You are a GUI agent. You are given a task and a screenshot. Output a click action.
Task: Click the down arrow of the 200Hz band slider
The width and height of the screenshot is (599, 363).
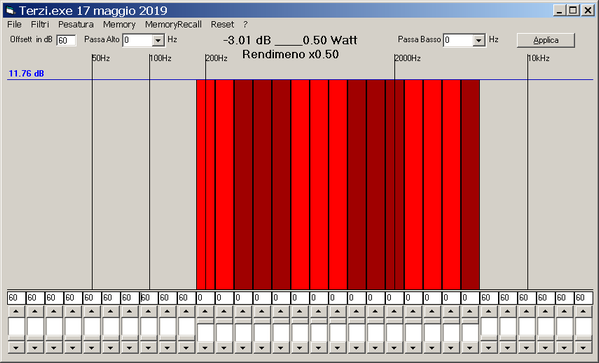205,348
